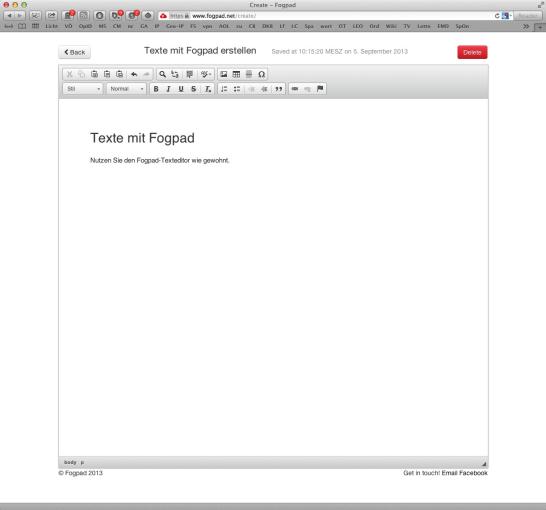The height and width of the screenshot is (510, 546).
Task: Click the paragraph 'Nutzen Sie den Fogpad-Texteditor'
Action: 159,160
